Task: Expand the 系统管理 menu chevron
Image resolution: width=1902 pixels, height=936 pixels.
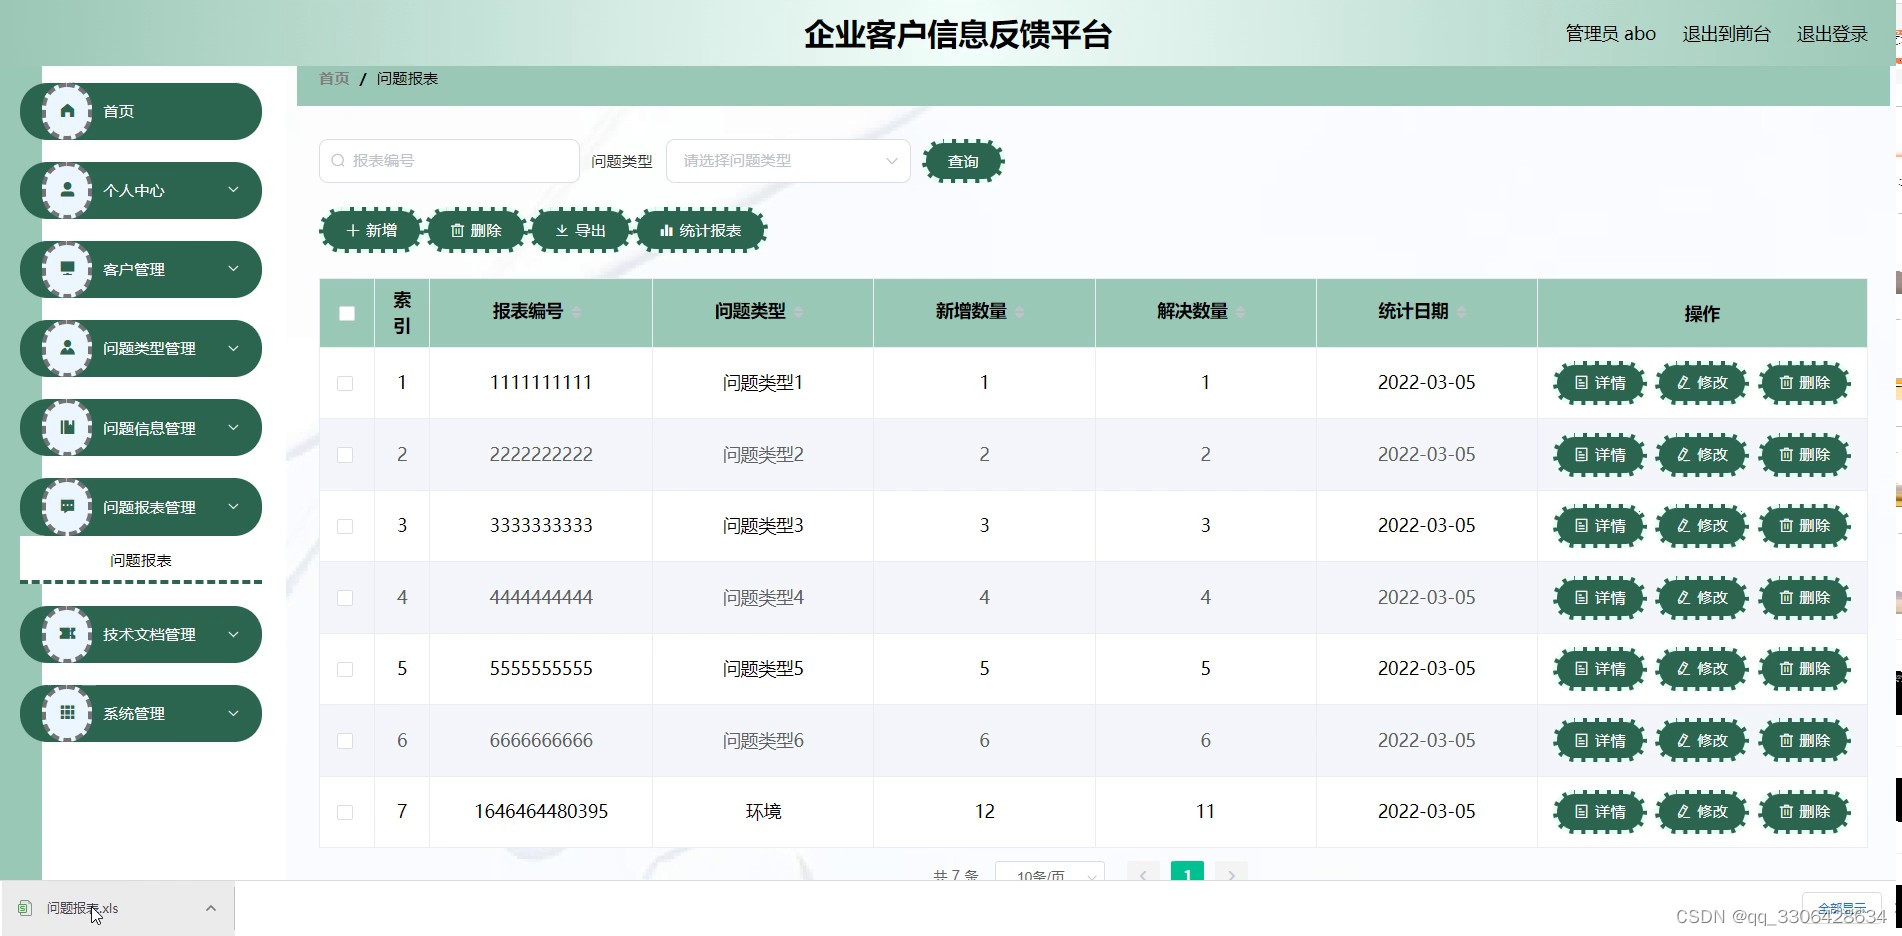Action: 233,713
